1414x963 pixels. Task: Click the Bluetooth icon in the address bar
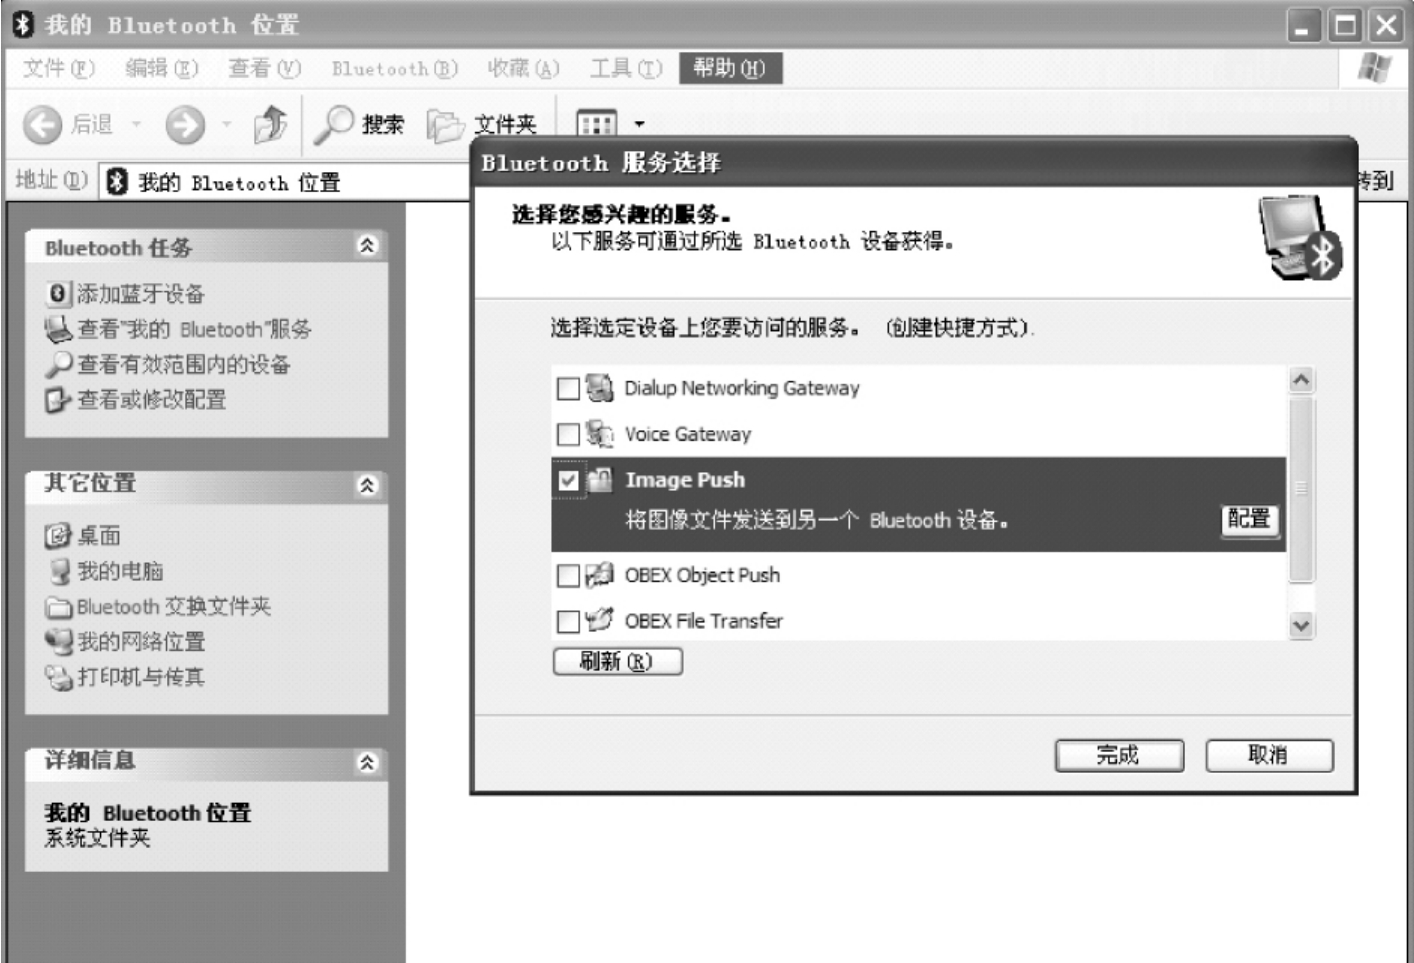click(118, 181)
